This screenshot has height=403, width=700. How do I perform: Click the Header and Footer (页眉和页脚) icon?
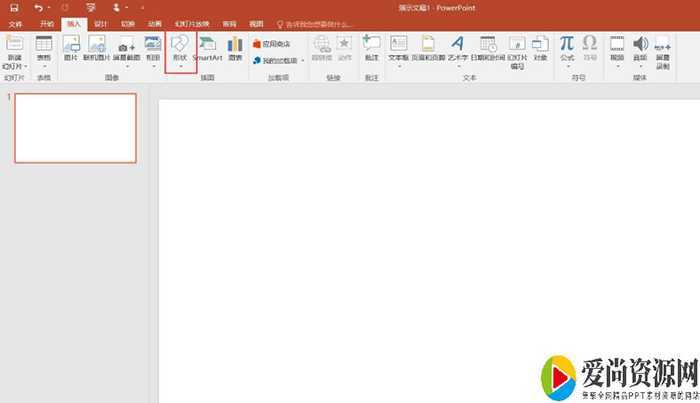point(427,49)
